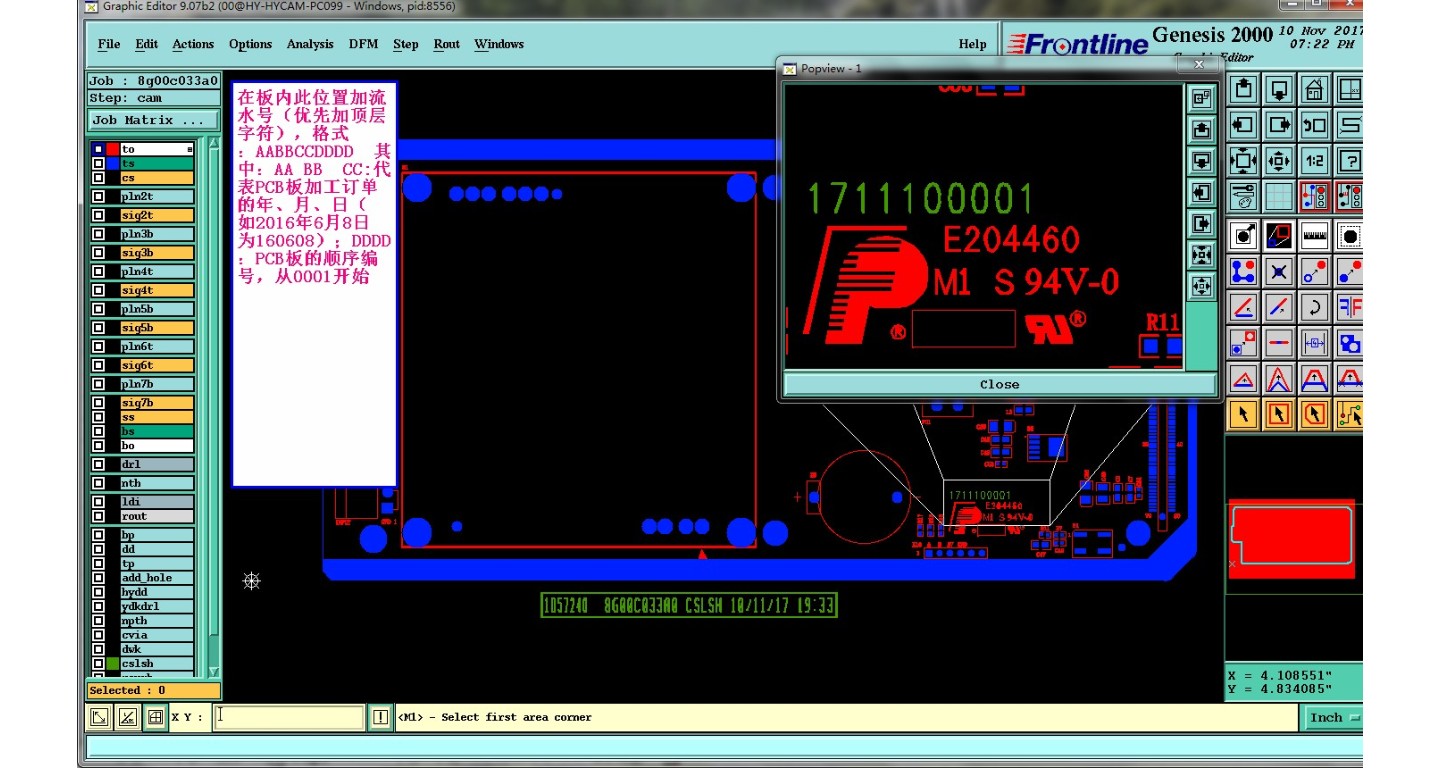The height and width of the screenshot is (768, 1440).
Task: Click layer list scroll up arrow
Action: tap(213, 145)
